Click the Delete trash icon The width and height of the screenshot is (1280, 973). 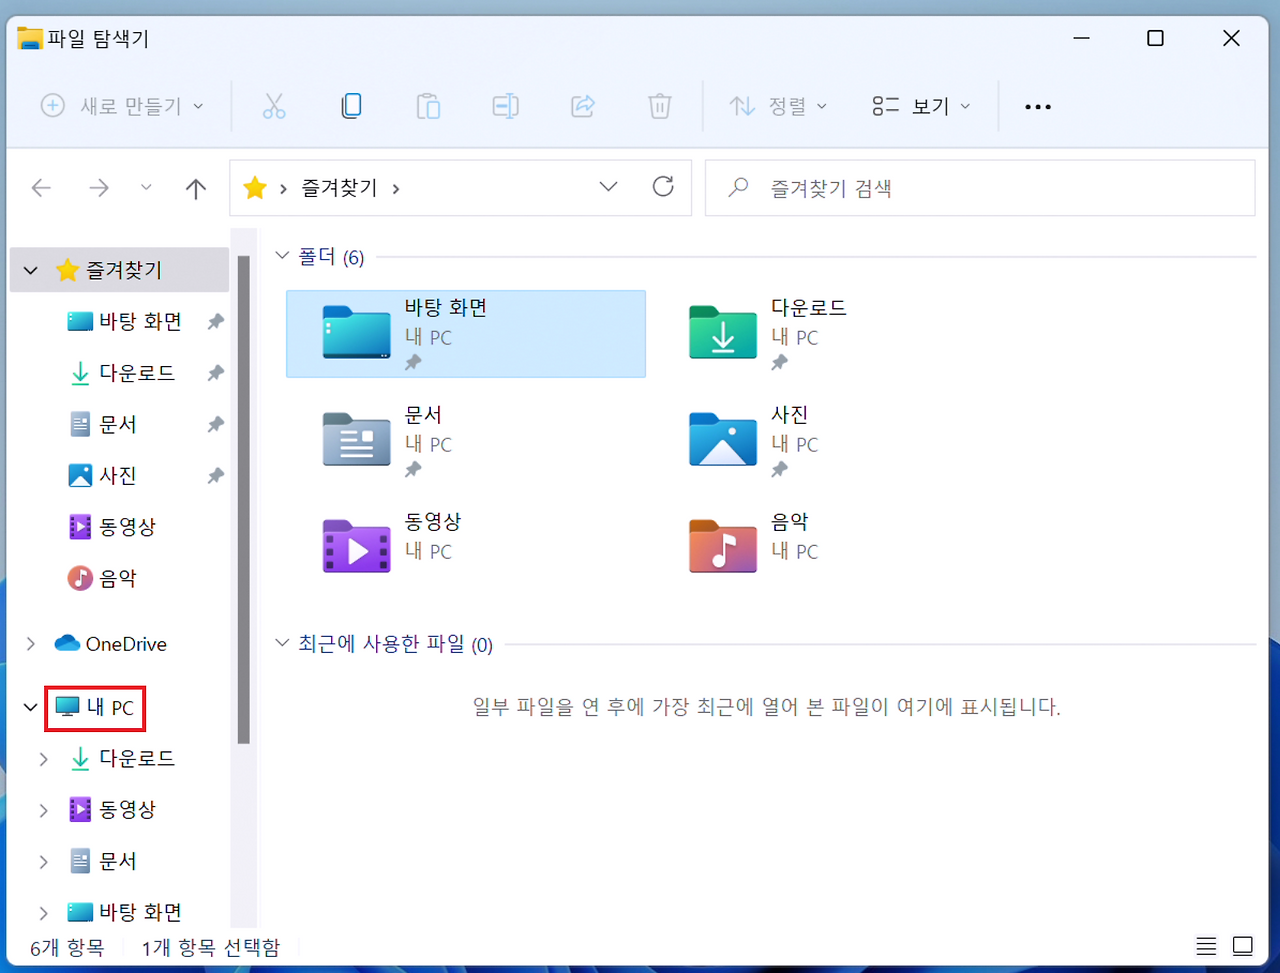pos(659,105)
